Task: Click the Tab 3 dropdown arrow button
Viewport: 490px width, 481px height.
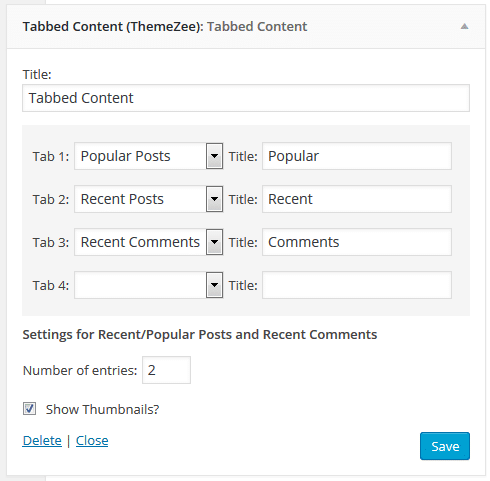Action: tap(214, 242)
